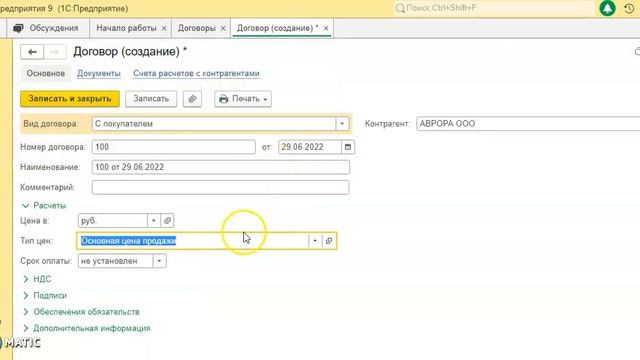This screenshot has height=360, width=640.
Task: Open the currency руб. record icon
Action: [167, 221]
